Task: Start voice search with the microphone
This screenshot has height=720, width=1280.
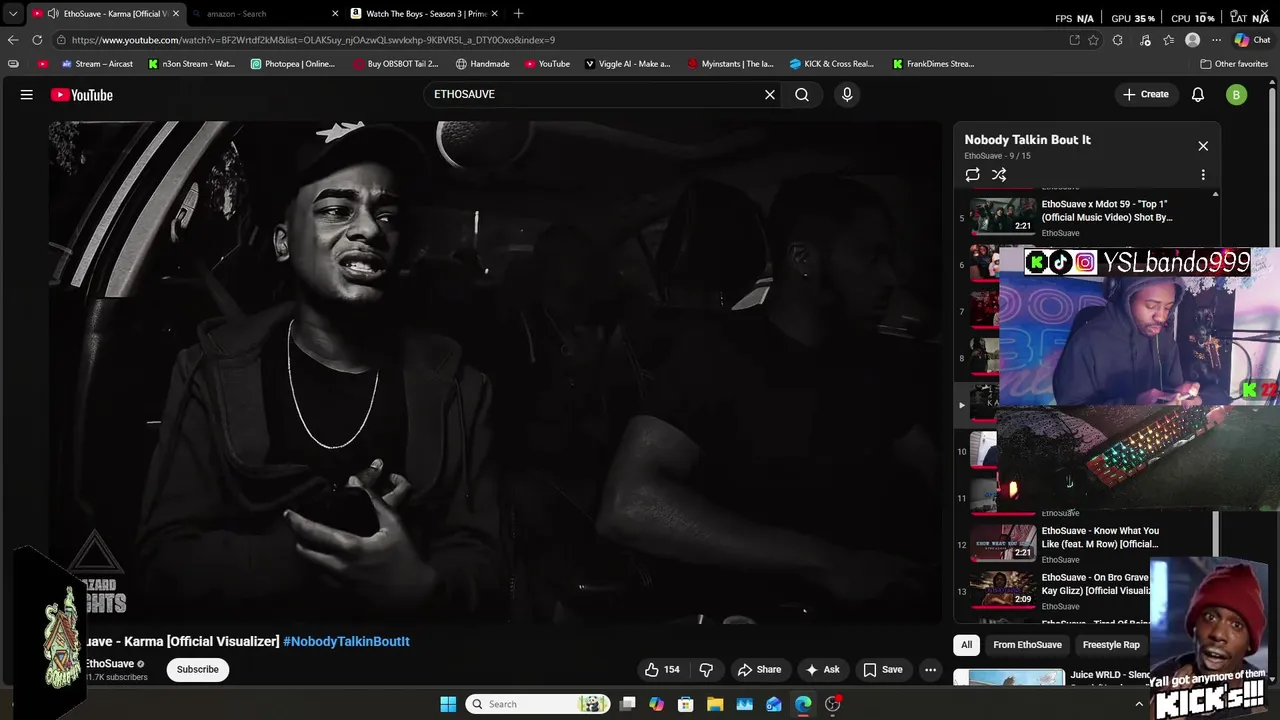Action: 847,94
